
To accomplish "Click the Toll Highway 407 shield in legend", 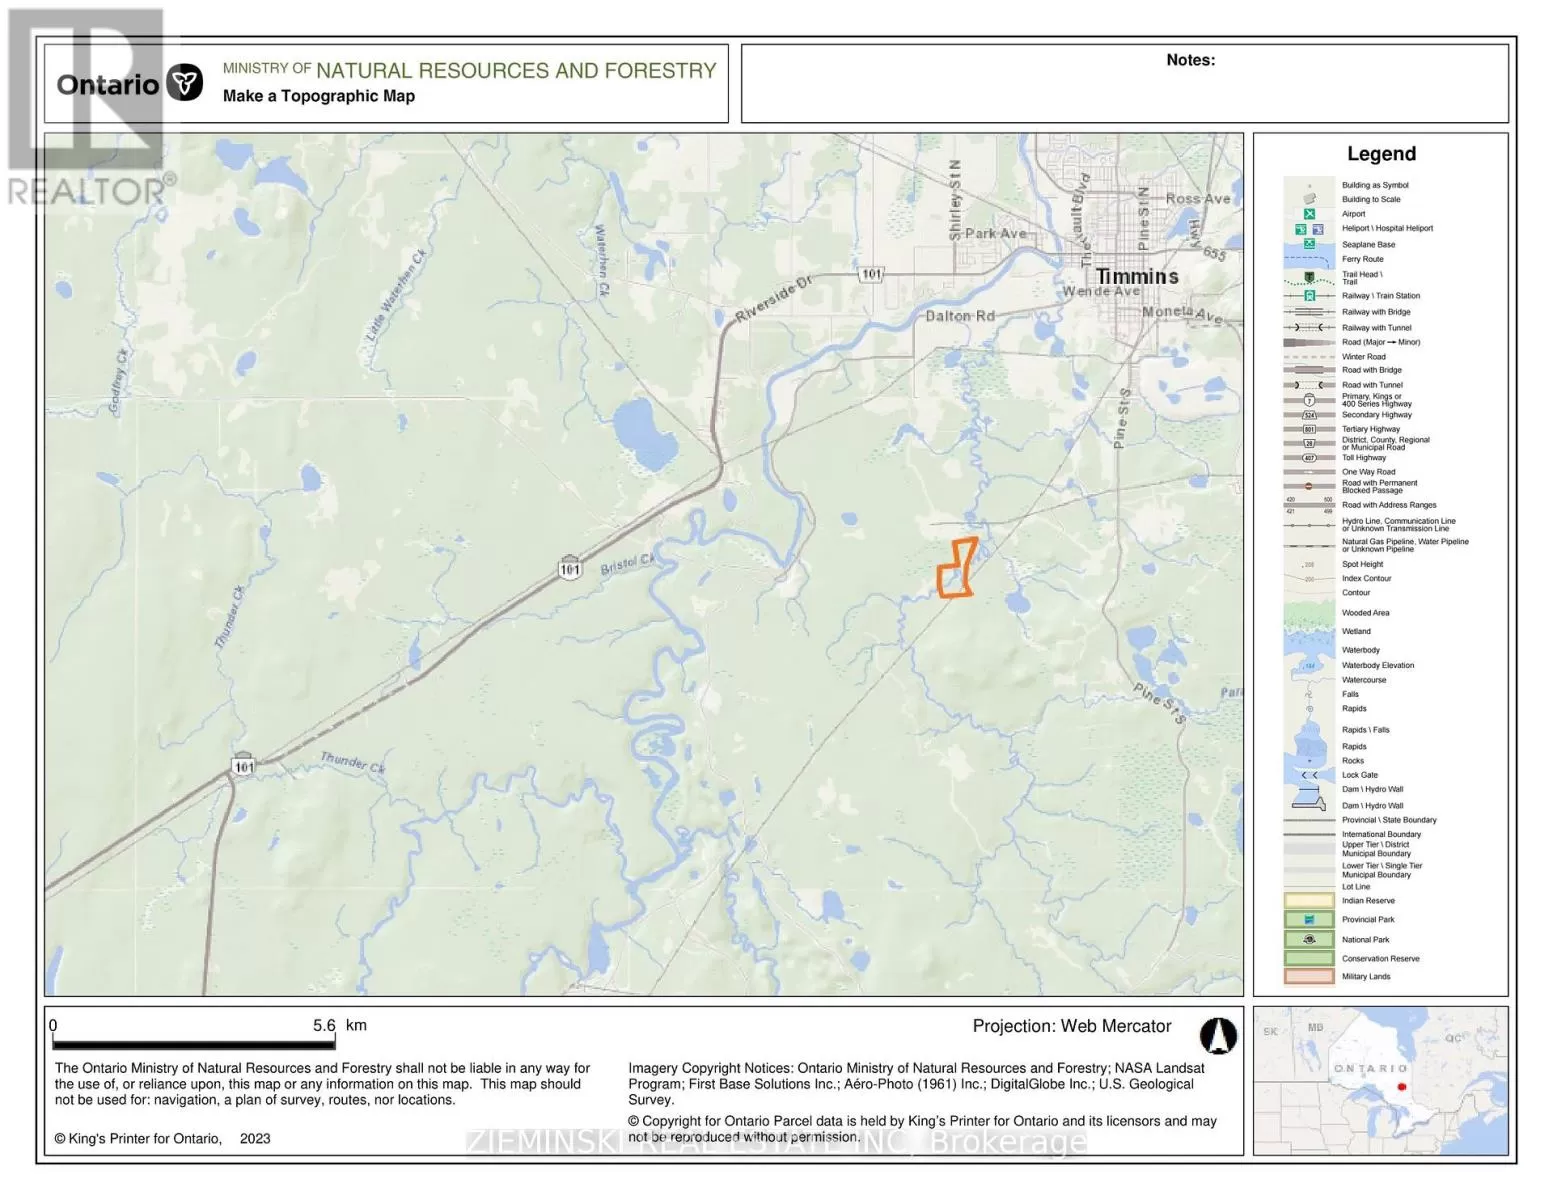I will click(x=1309, y=458).
